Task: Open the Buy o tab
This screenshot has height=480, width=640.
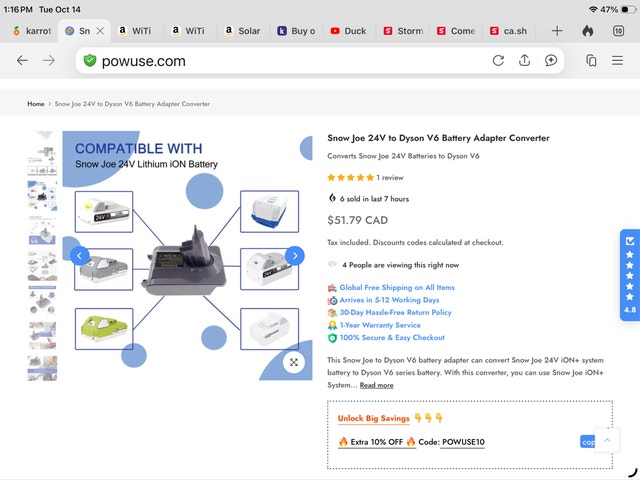Action: [297, 31]
